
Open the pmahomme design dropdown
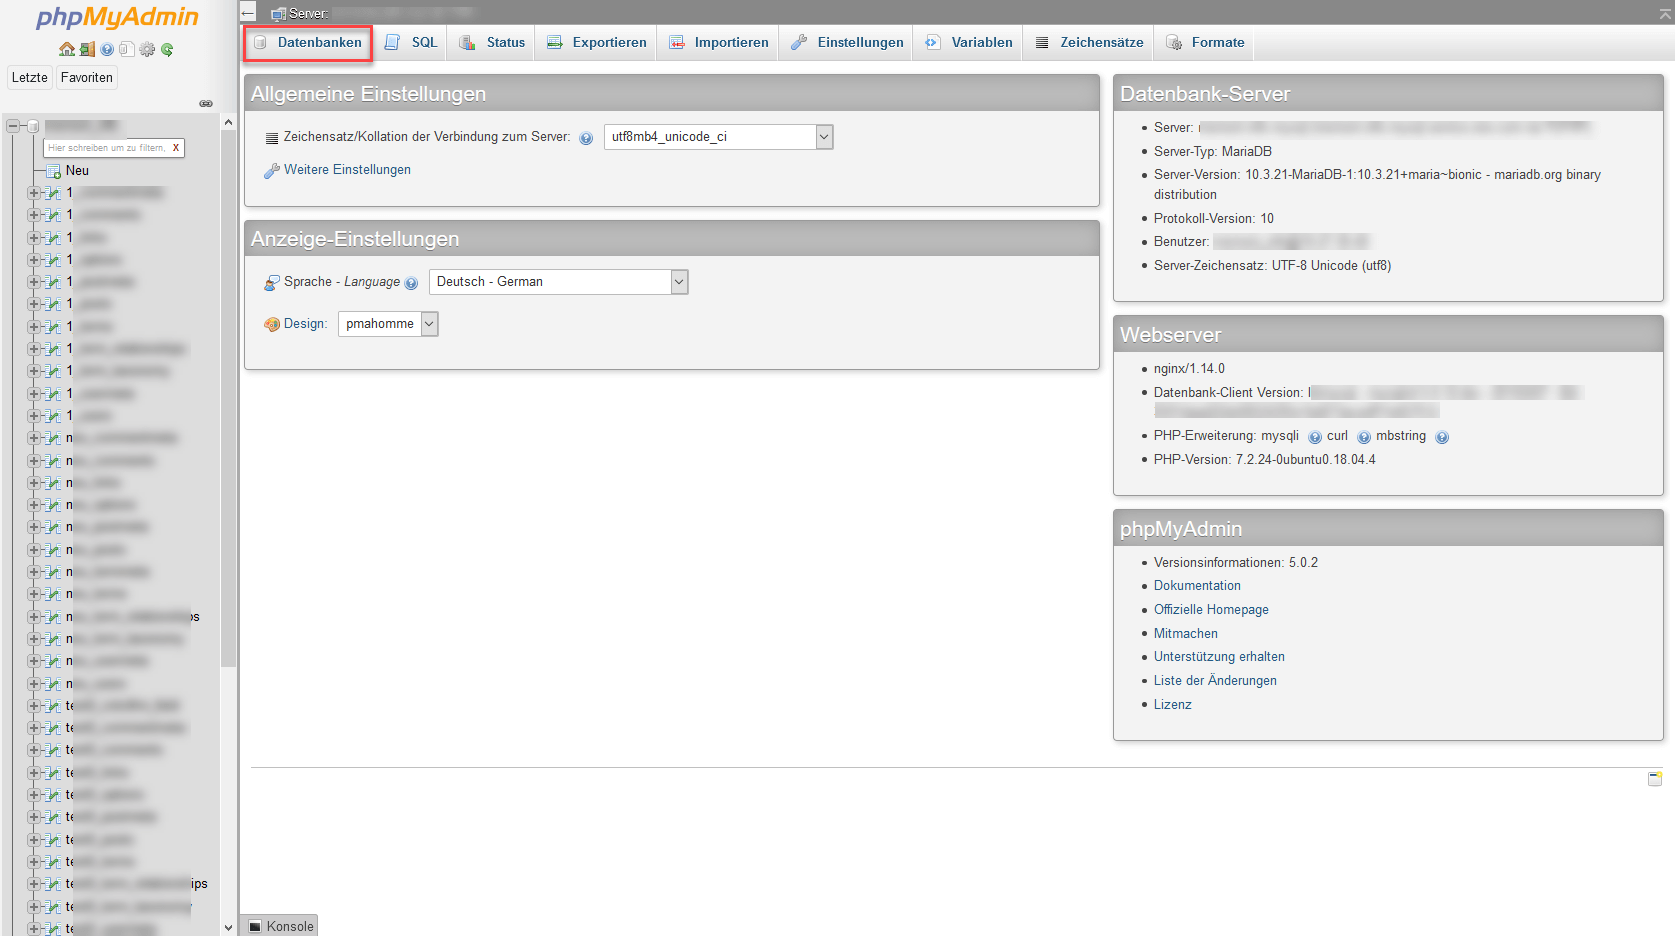pos(388,324)
